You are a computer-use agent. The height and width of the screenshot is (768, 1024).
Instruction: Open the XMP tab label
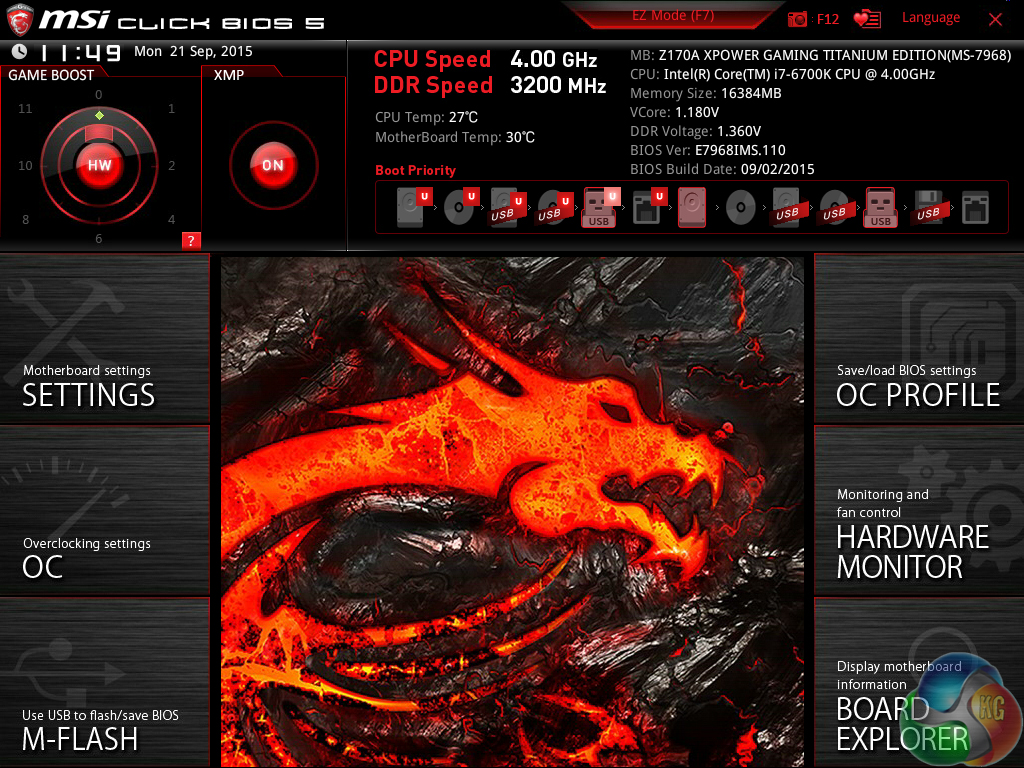coord(229,75)
